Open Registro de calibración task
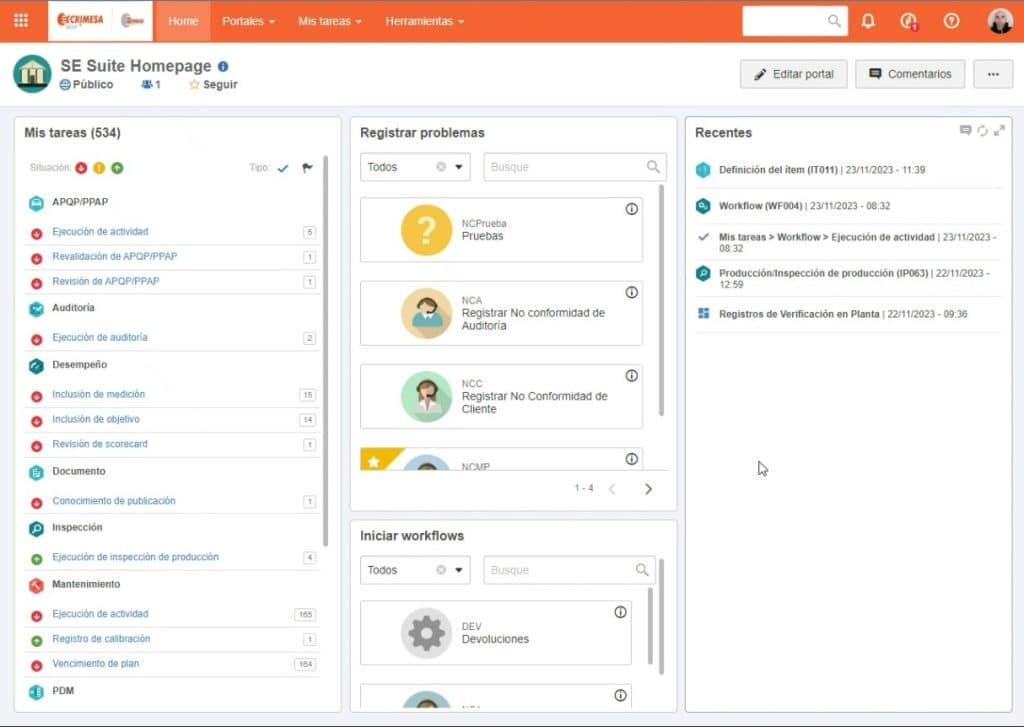Image resolution: width=1024 pixels, height=727 pixels. point(101,638)
